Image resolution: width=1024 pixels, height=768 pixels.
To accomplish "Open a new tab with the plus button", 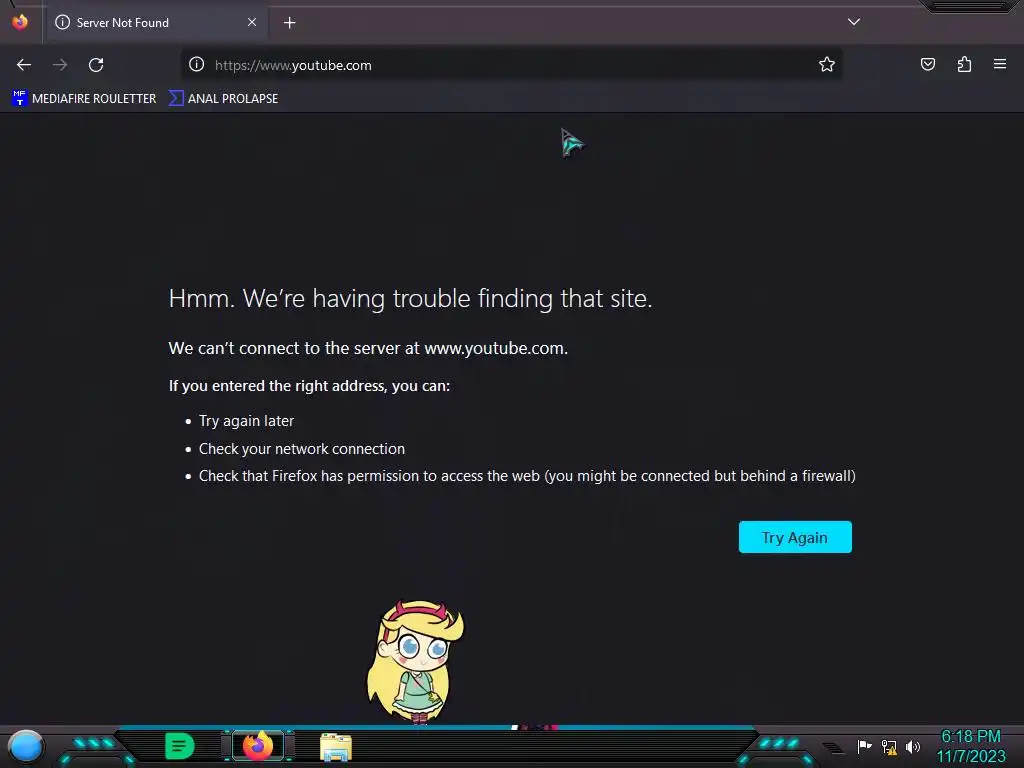I will 289,23.
